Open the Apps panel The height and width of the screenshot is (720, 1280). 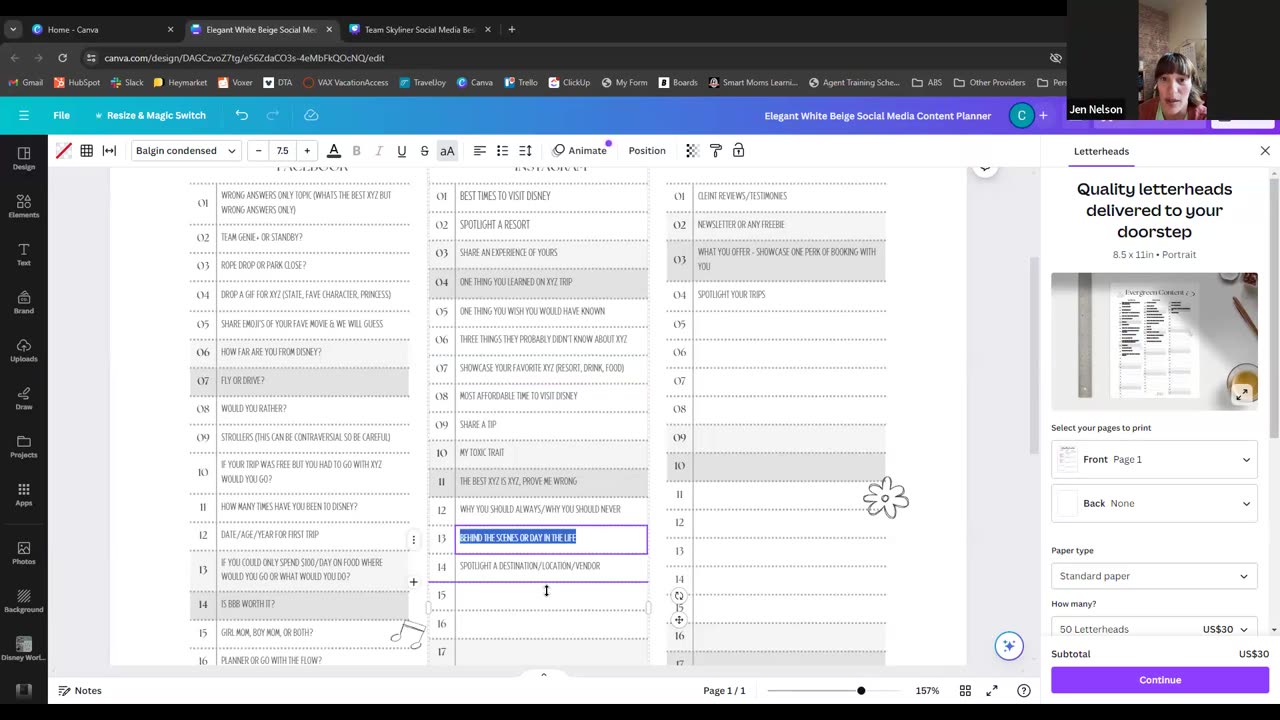click(x=24, y=494)
